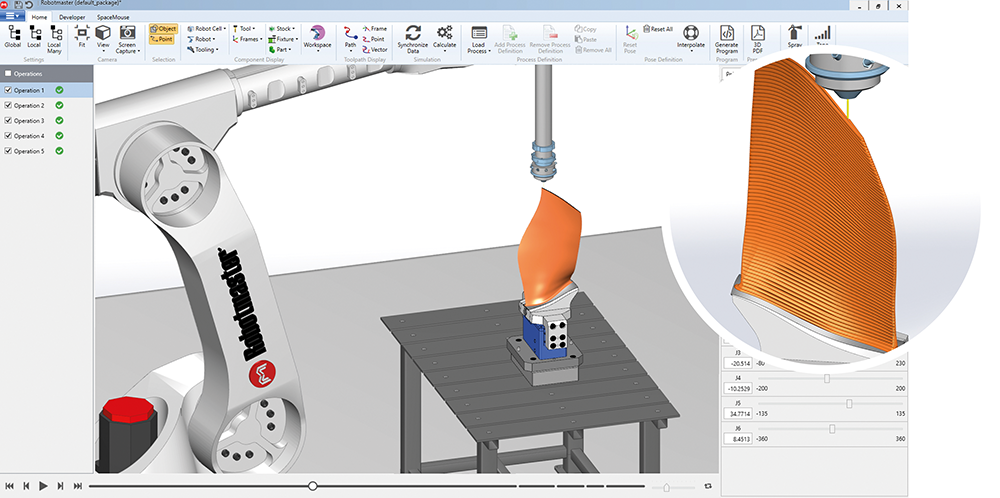
Task: Select the Local settings icon
Action: 34,37
